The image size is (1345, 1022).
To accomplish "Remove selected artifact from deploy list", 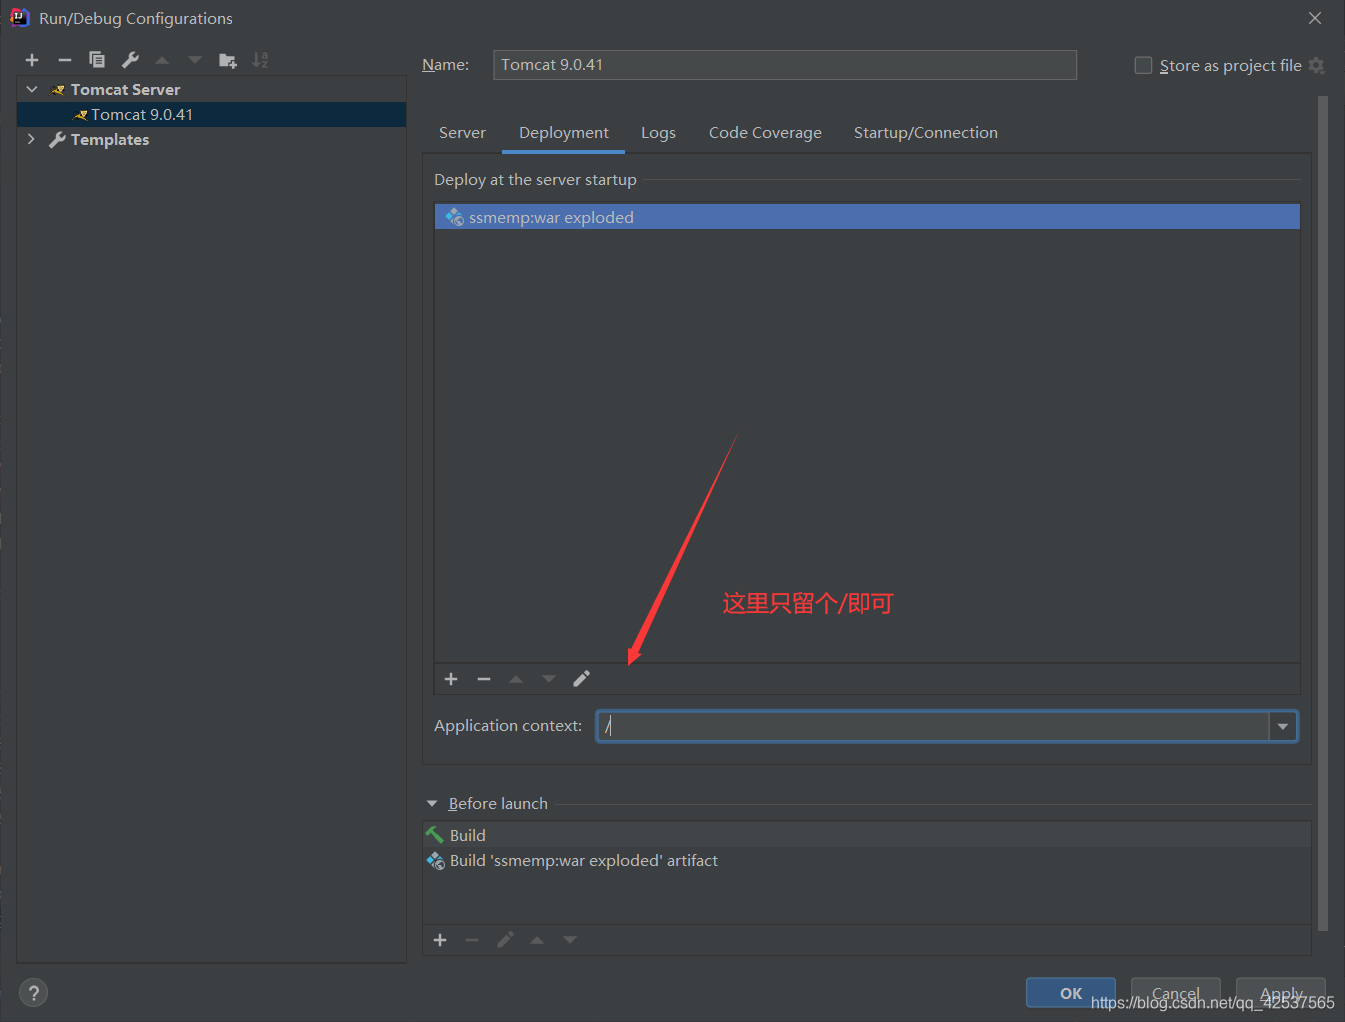I will [x=484, y=679].
